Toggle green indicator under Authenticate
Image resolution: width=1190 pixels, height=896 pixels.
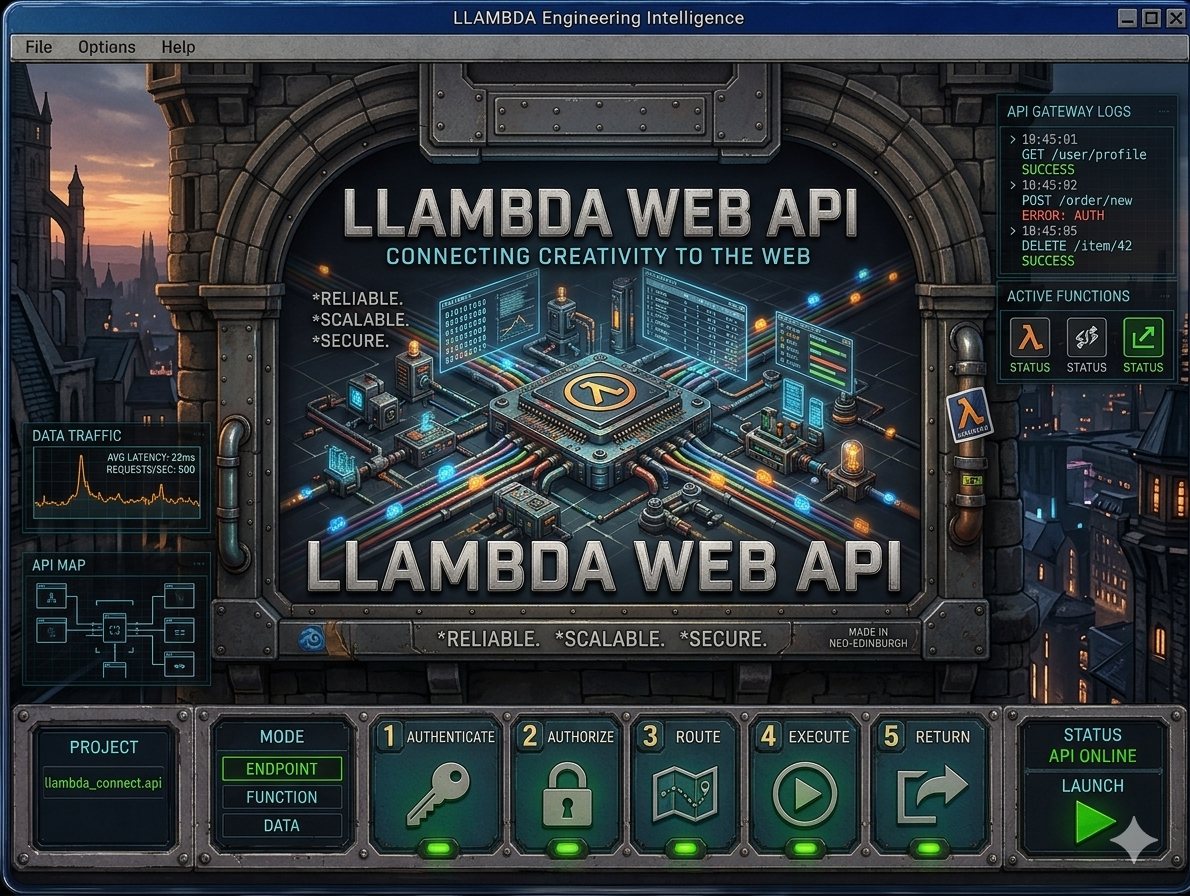coord(438,847)
